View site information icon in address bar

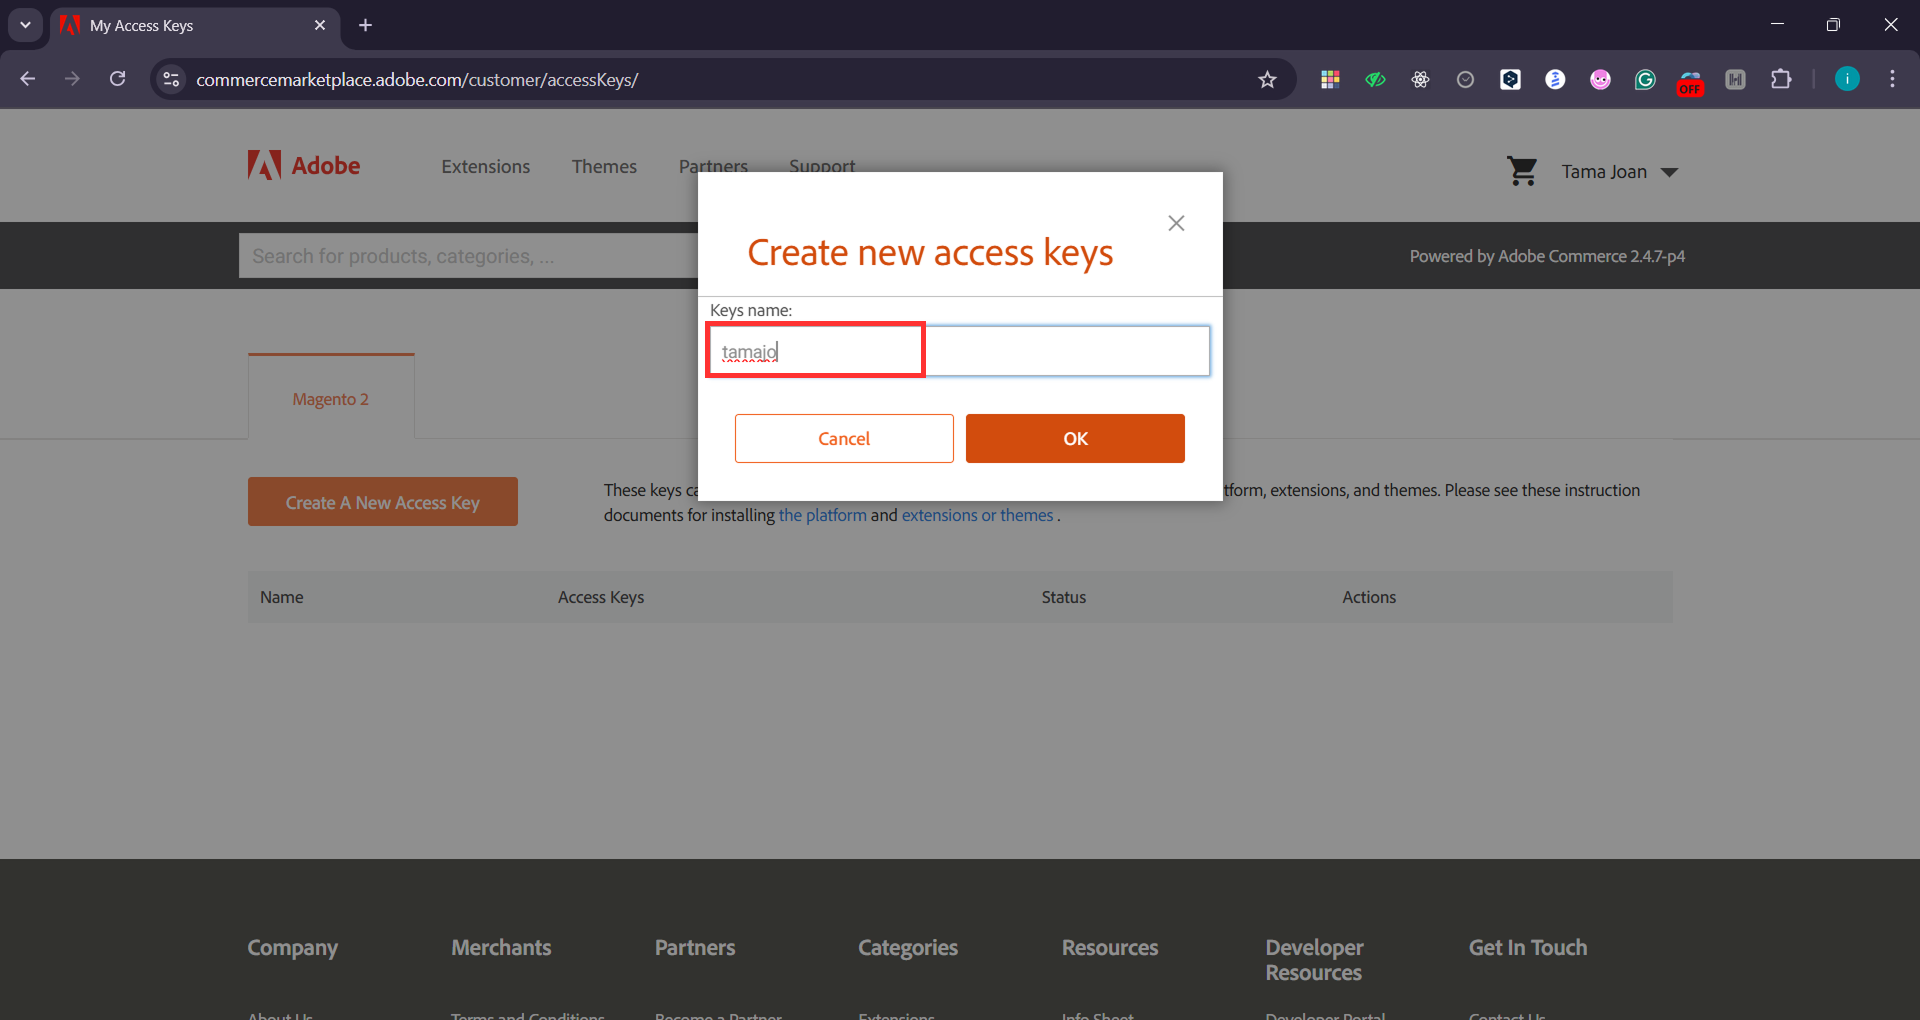(171, 79)
